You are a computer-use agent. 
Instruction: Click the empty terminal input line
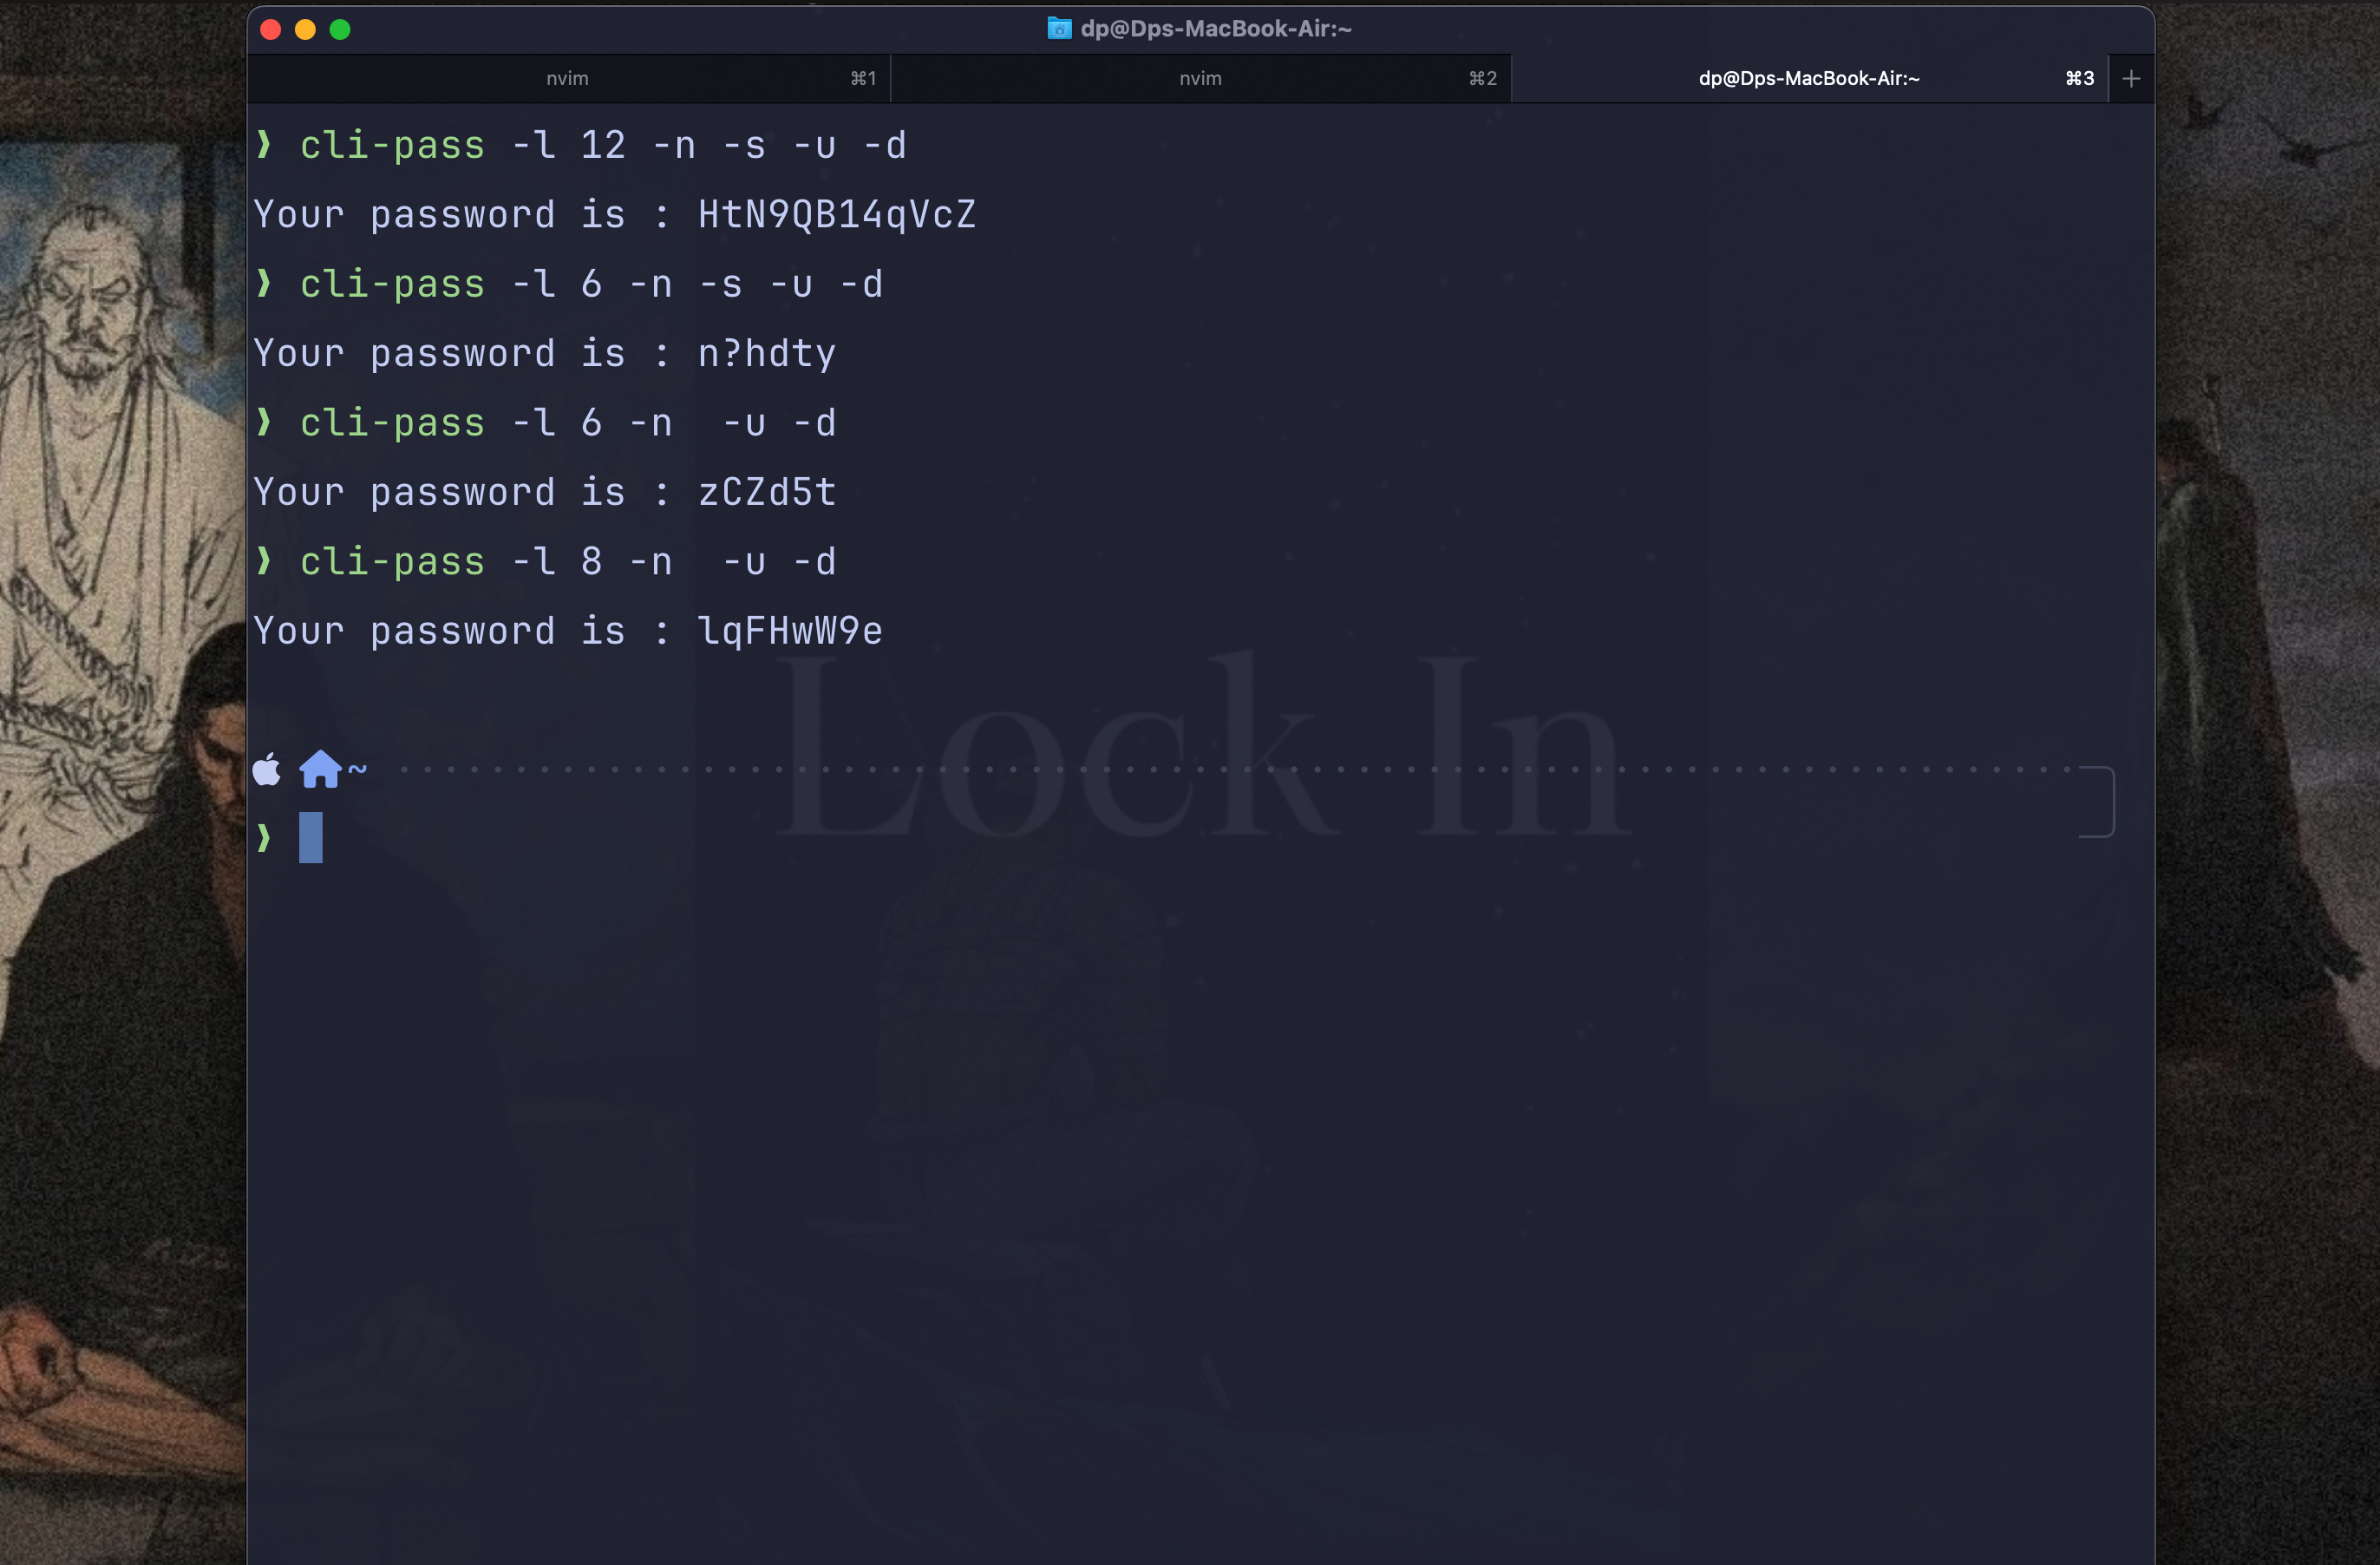(700, 838)
